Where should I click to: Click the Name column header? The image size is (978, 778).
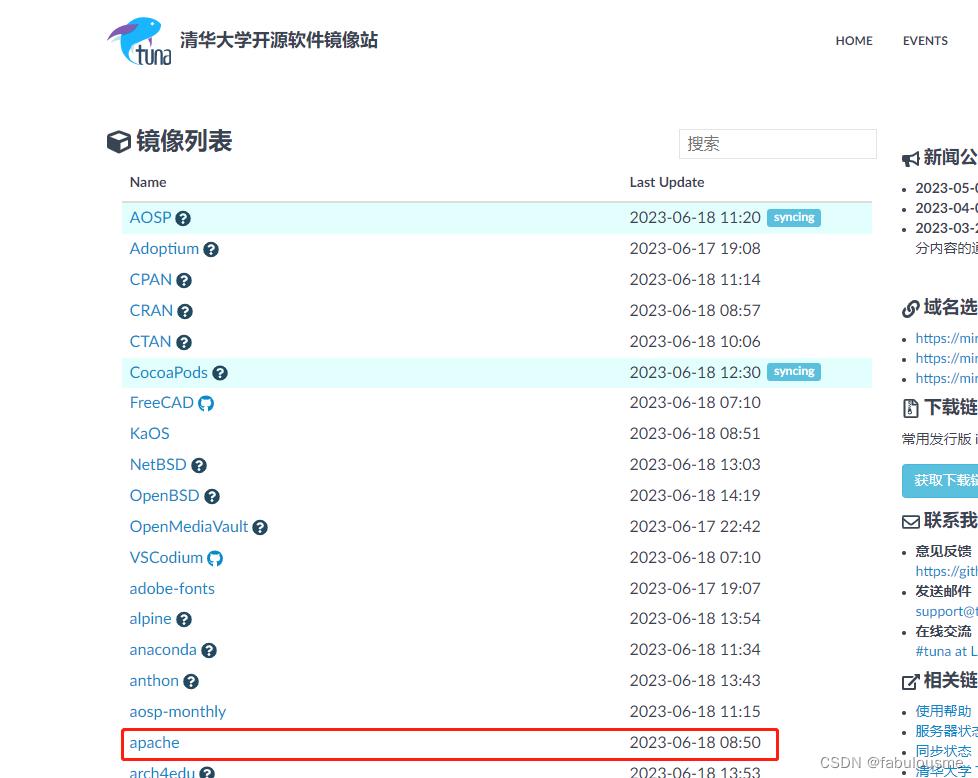148,182
